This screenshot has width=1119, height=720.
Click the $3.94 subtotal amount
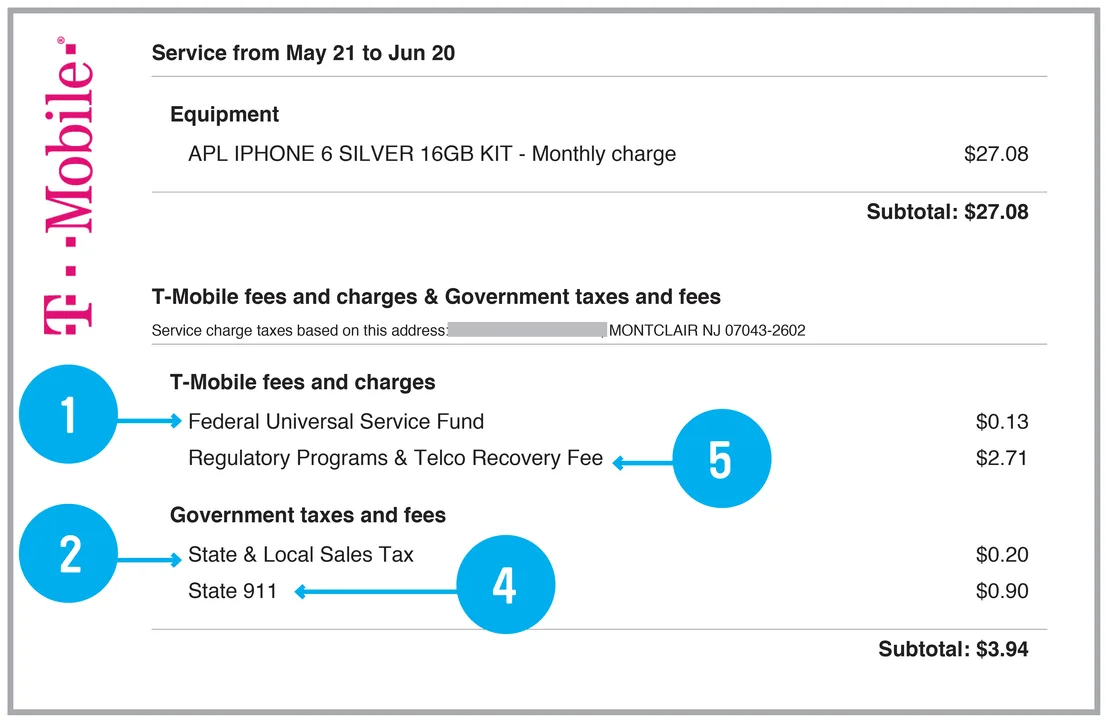953,649
